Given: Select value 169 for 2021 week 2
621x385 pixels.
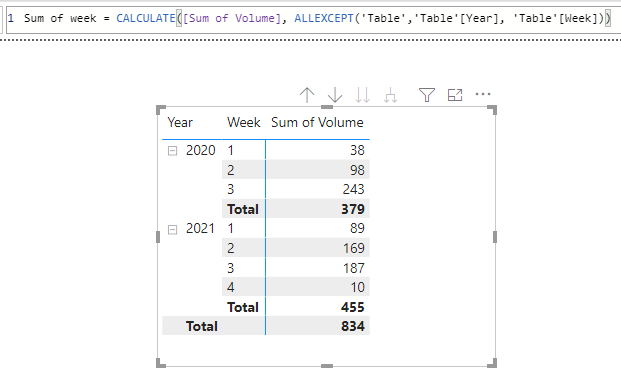Looking at the screenshot, I should 353,248.
